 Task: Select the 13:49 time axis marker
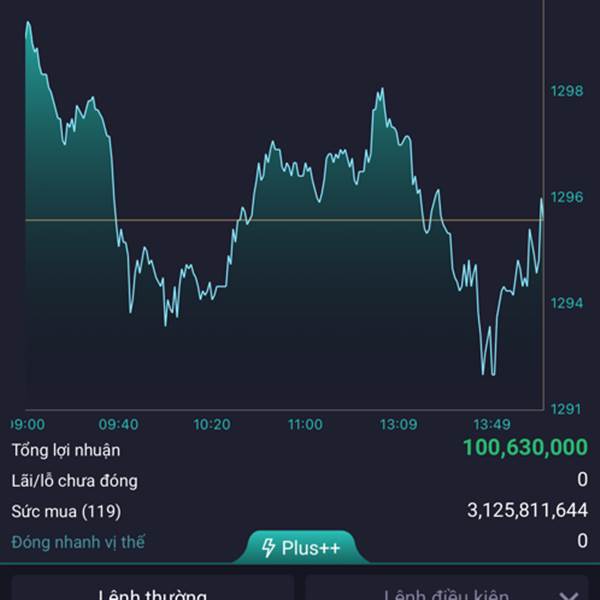coord(492,424)
